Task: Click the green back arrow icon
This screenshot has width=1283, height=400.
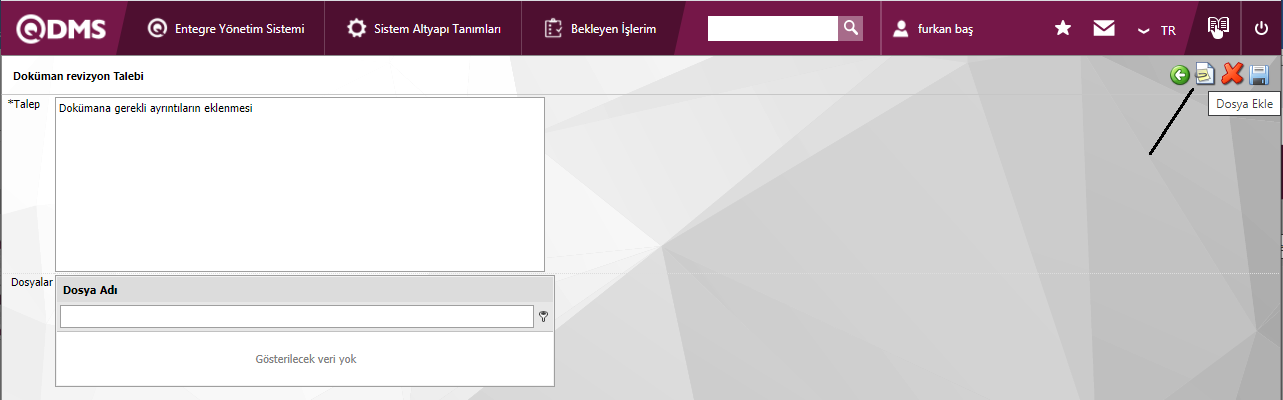Action: tap(1180, 75)
